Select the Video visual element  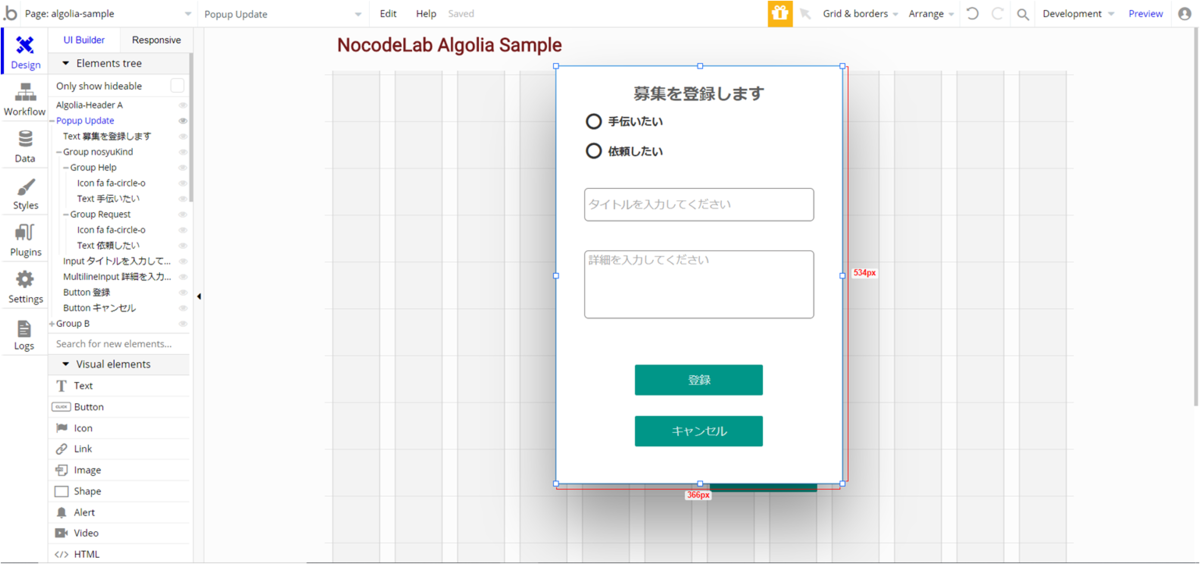click(x=118, y=533)
